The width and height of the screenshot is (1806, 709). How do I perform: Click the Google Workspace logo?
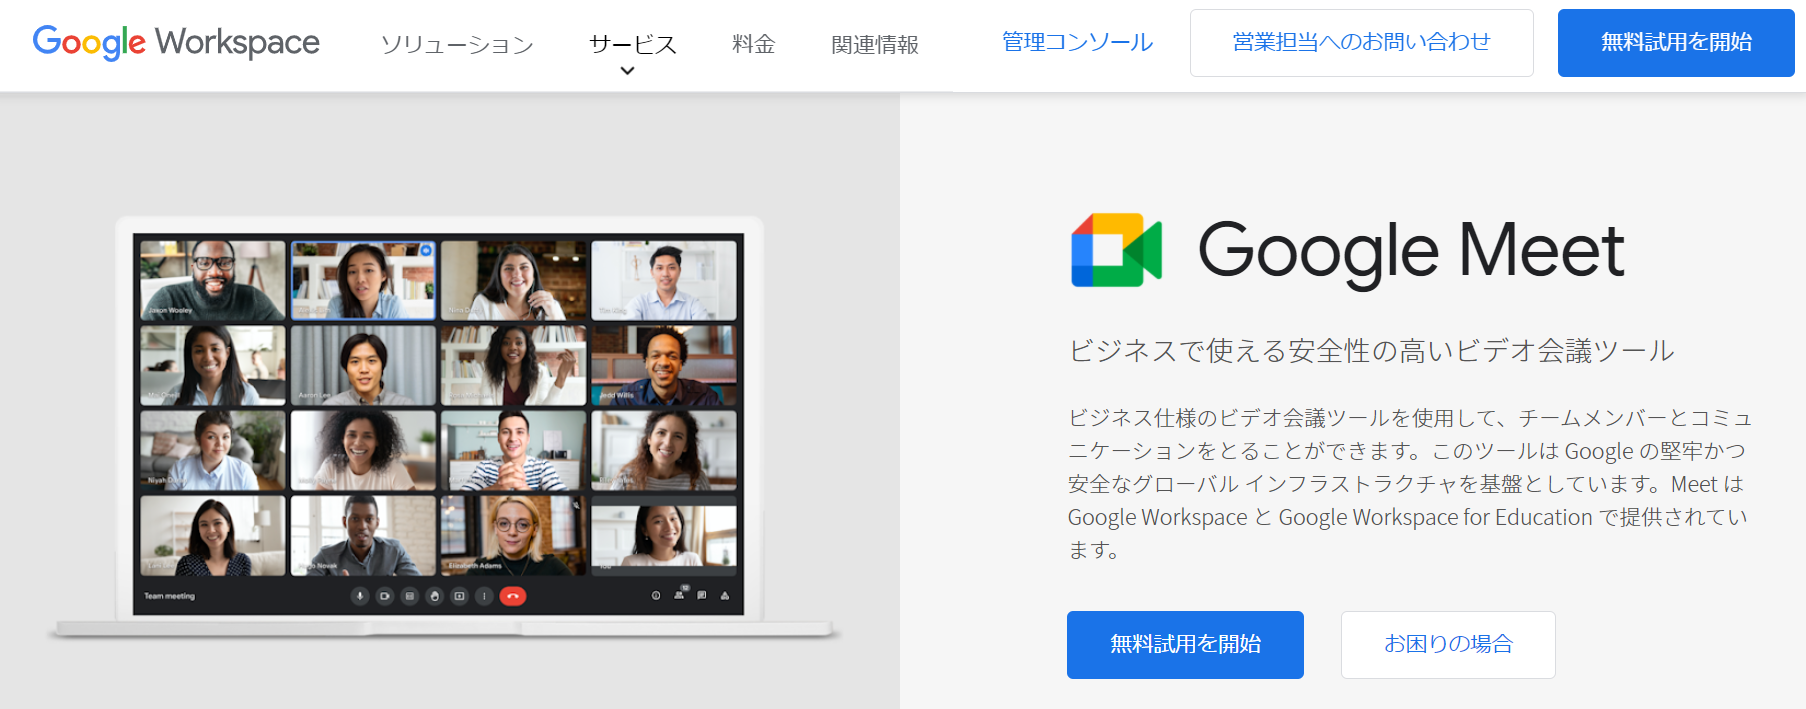click(176, 42)
